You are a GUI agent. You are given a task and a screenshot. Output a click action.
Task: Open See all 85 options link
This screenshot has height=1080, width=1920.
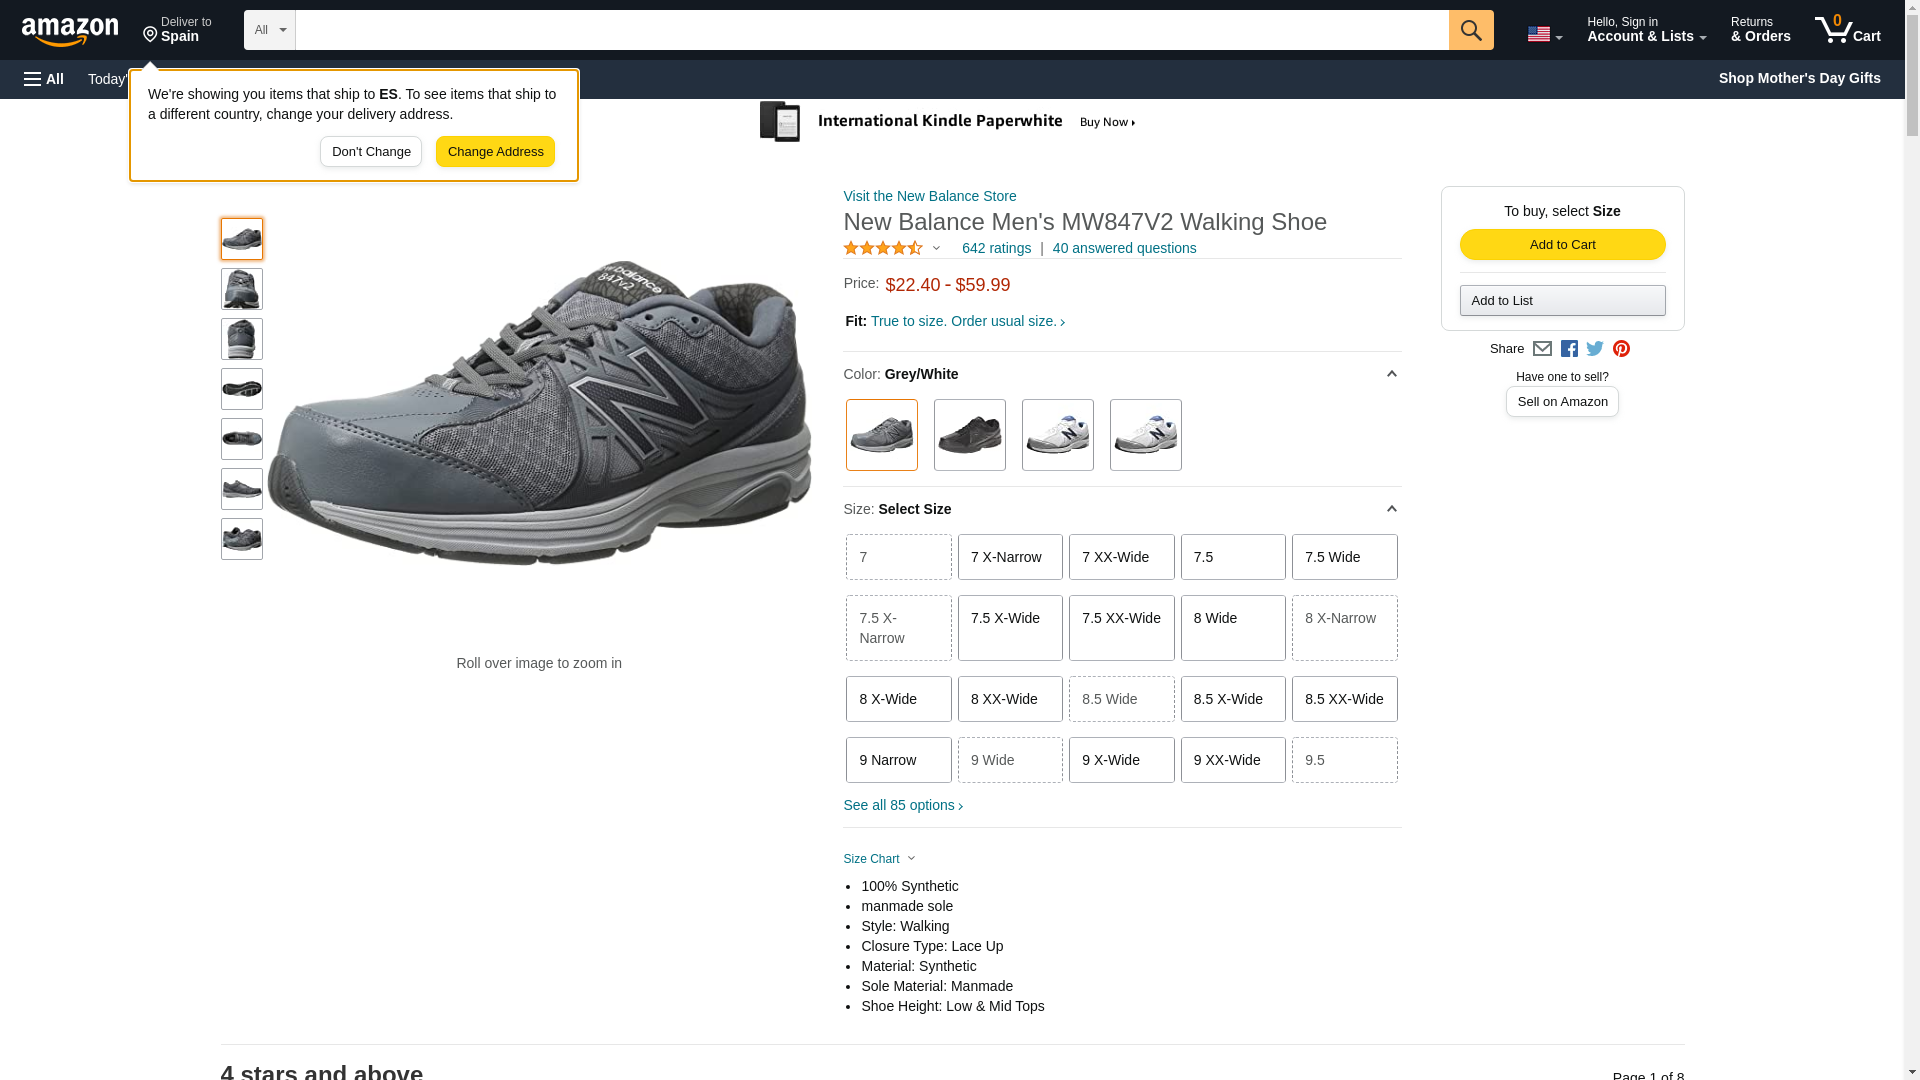pos(902,806)
